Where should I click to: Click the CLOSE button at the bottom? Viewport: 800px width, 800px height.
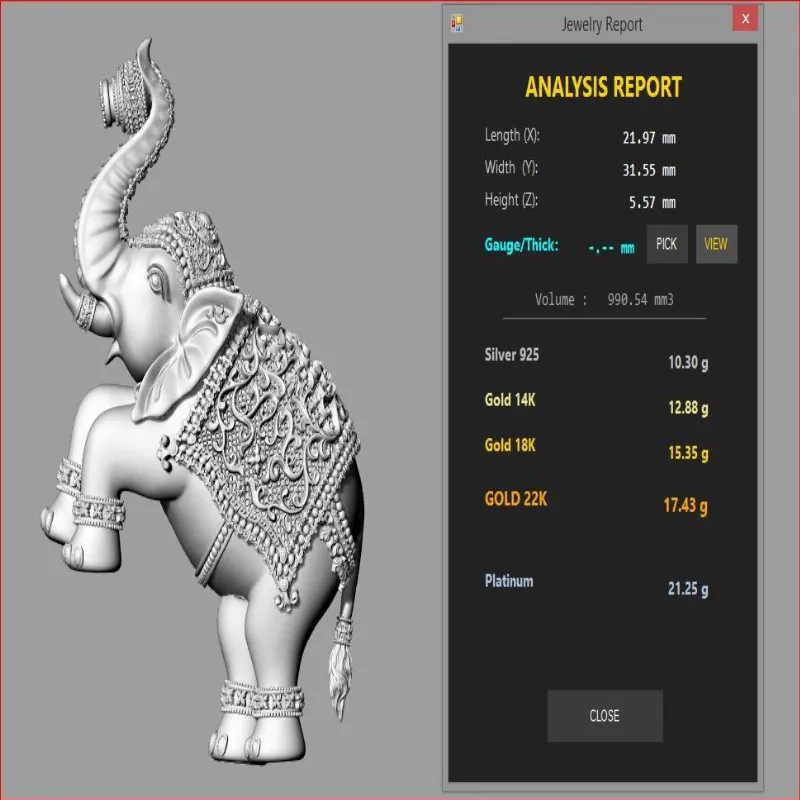[605, 716]
